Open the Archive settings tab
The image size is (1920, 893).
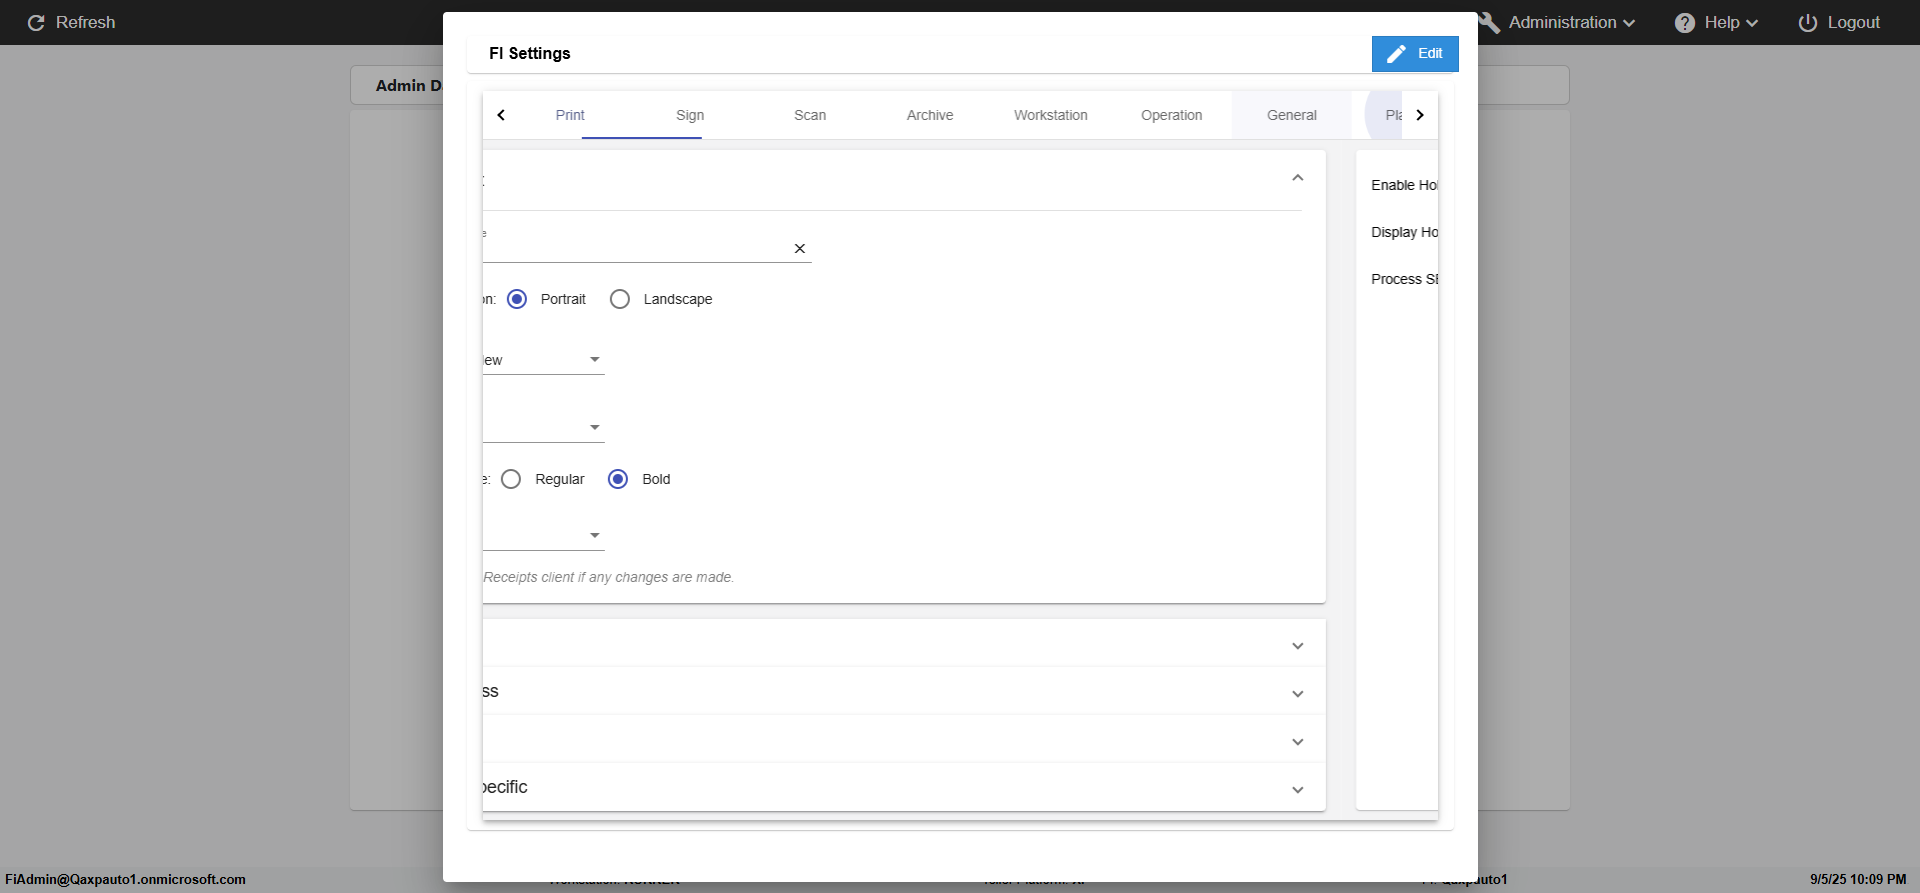click(x=930, y=115)
